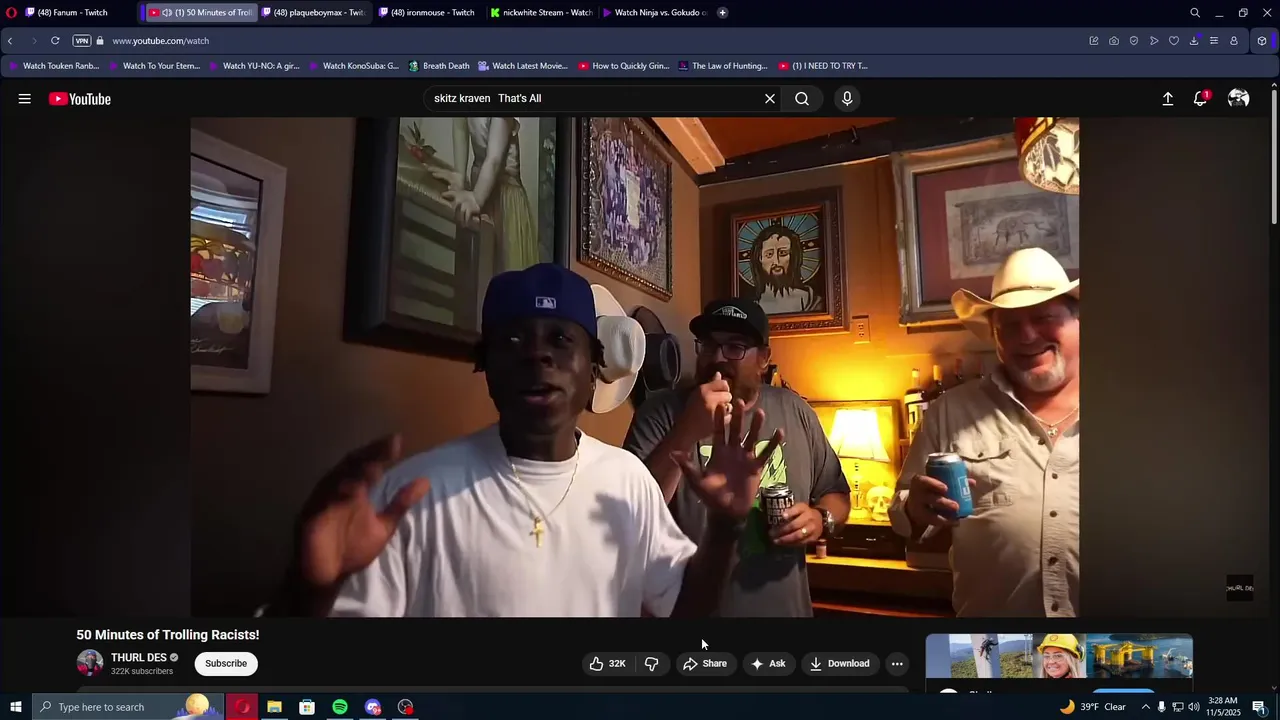Start voice search with the microphone icon
The width and height of the screenshot is (1280, 720).
(847, 99)
